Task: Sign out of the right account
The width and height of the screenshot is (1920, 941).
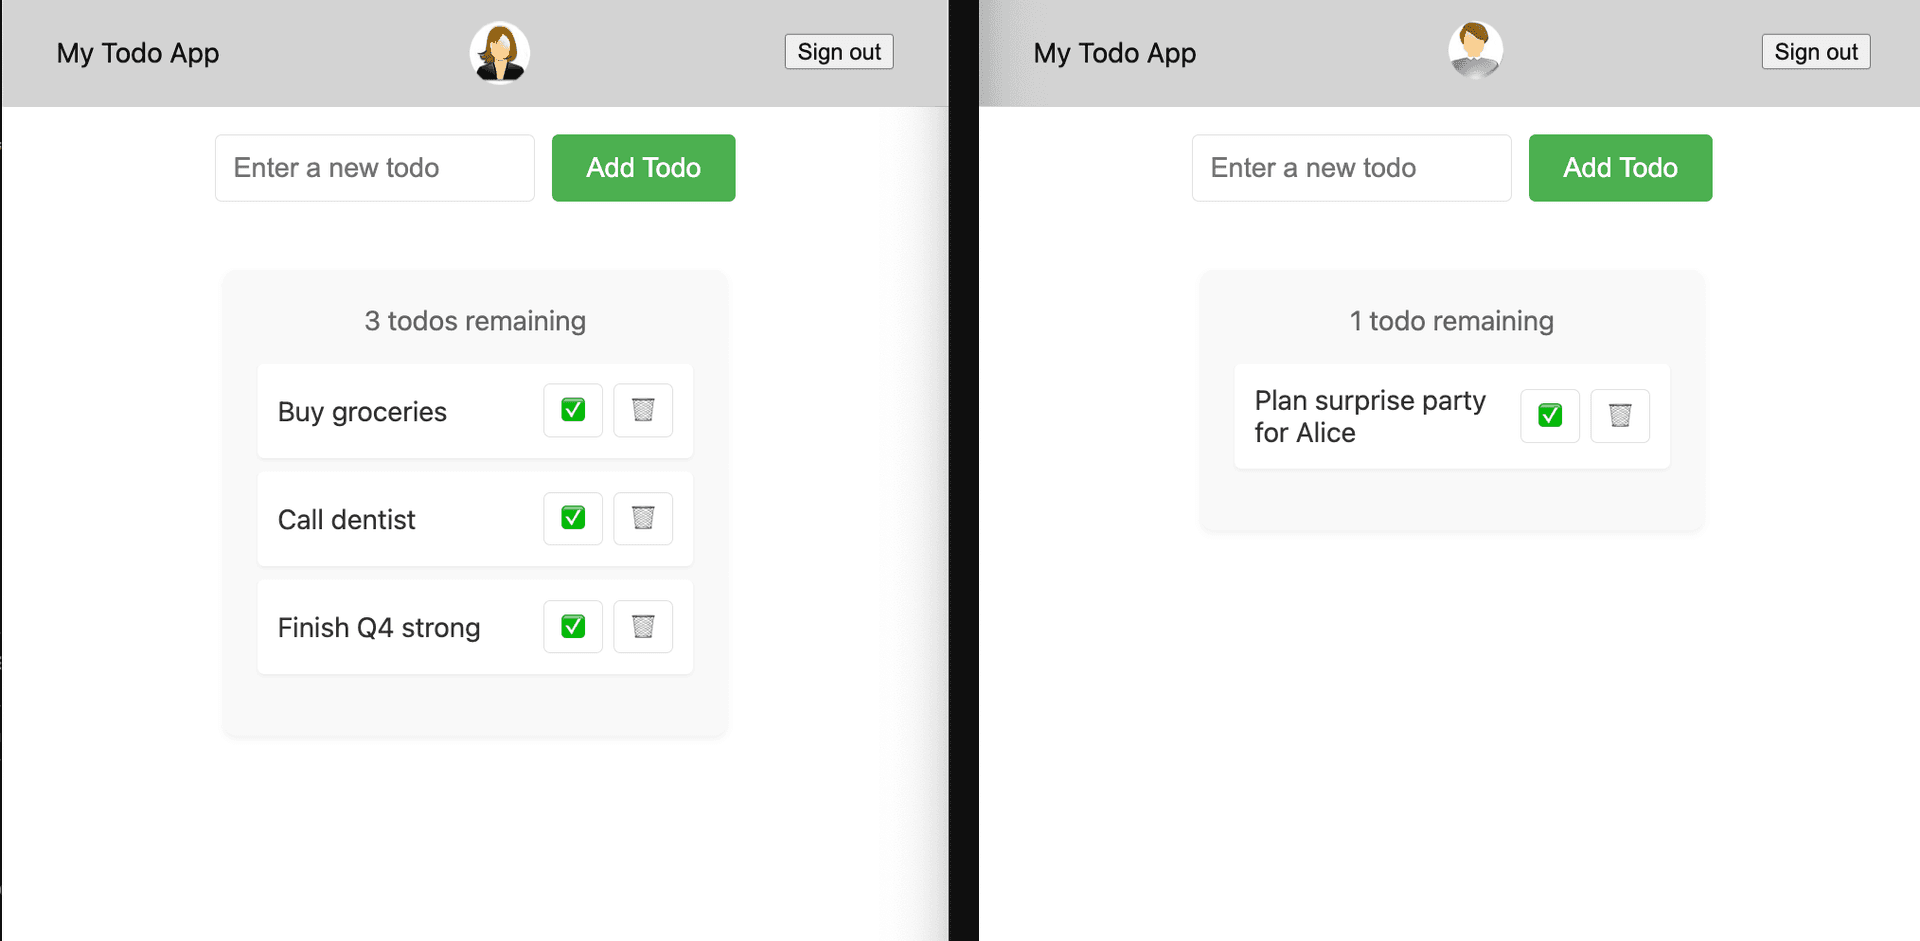Action: click(x=1815, y=51)
